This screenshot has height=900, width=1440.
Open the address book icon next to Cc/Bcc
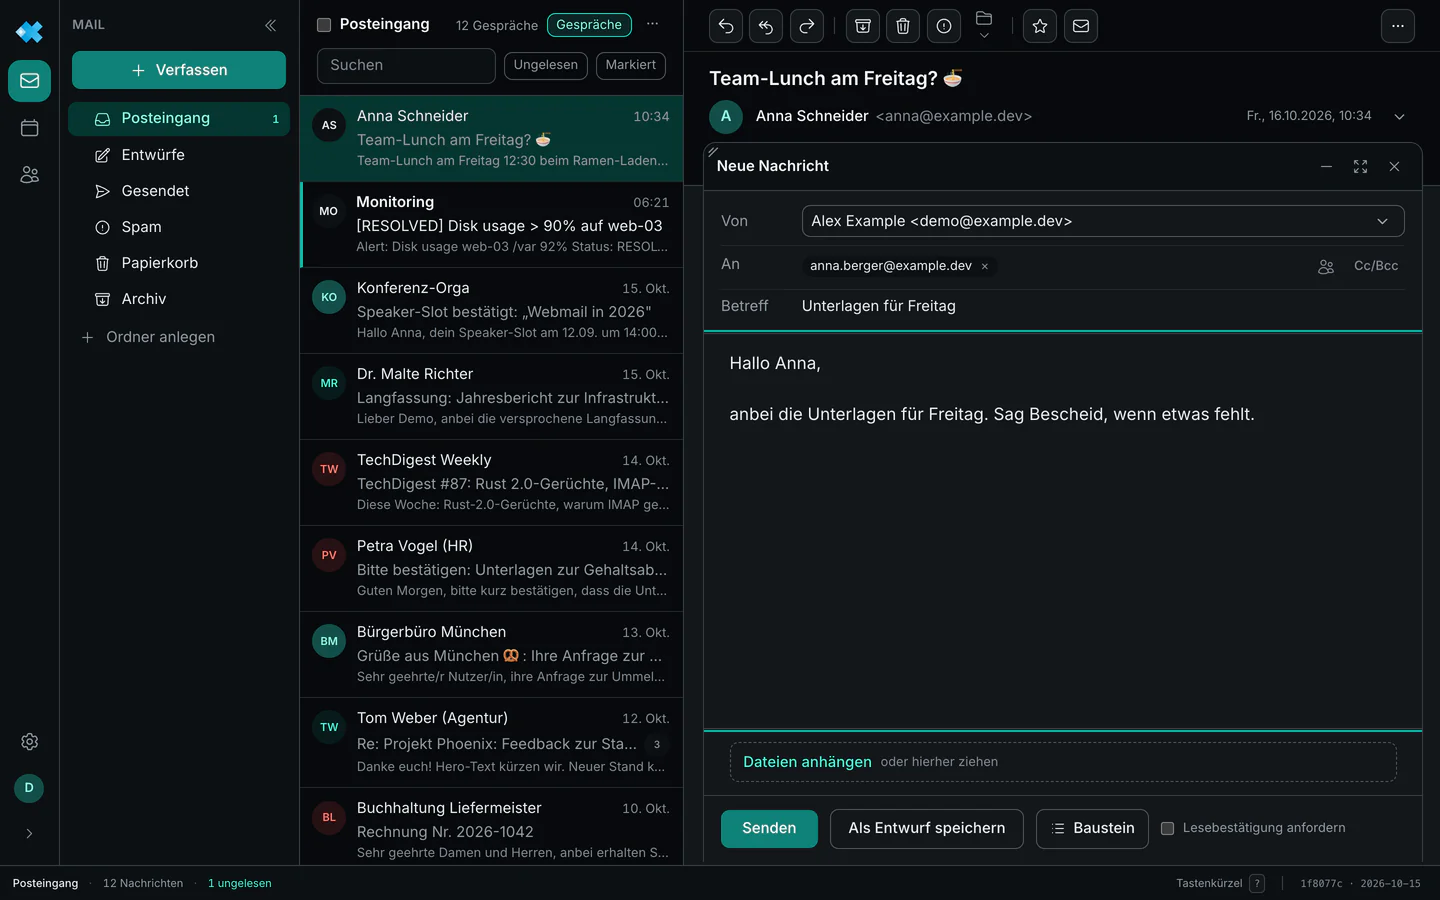(1326, 267)
